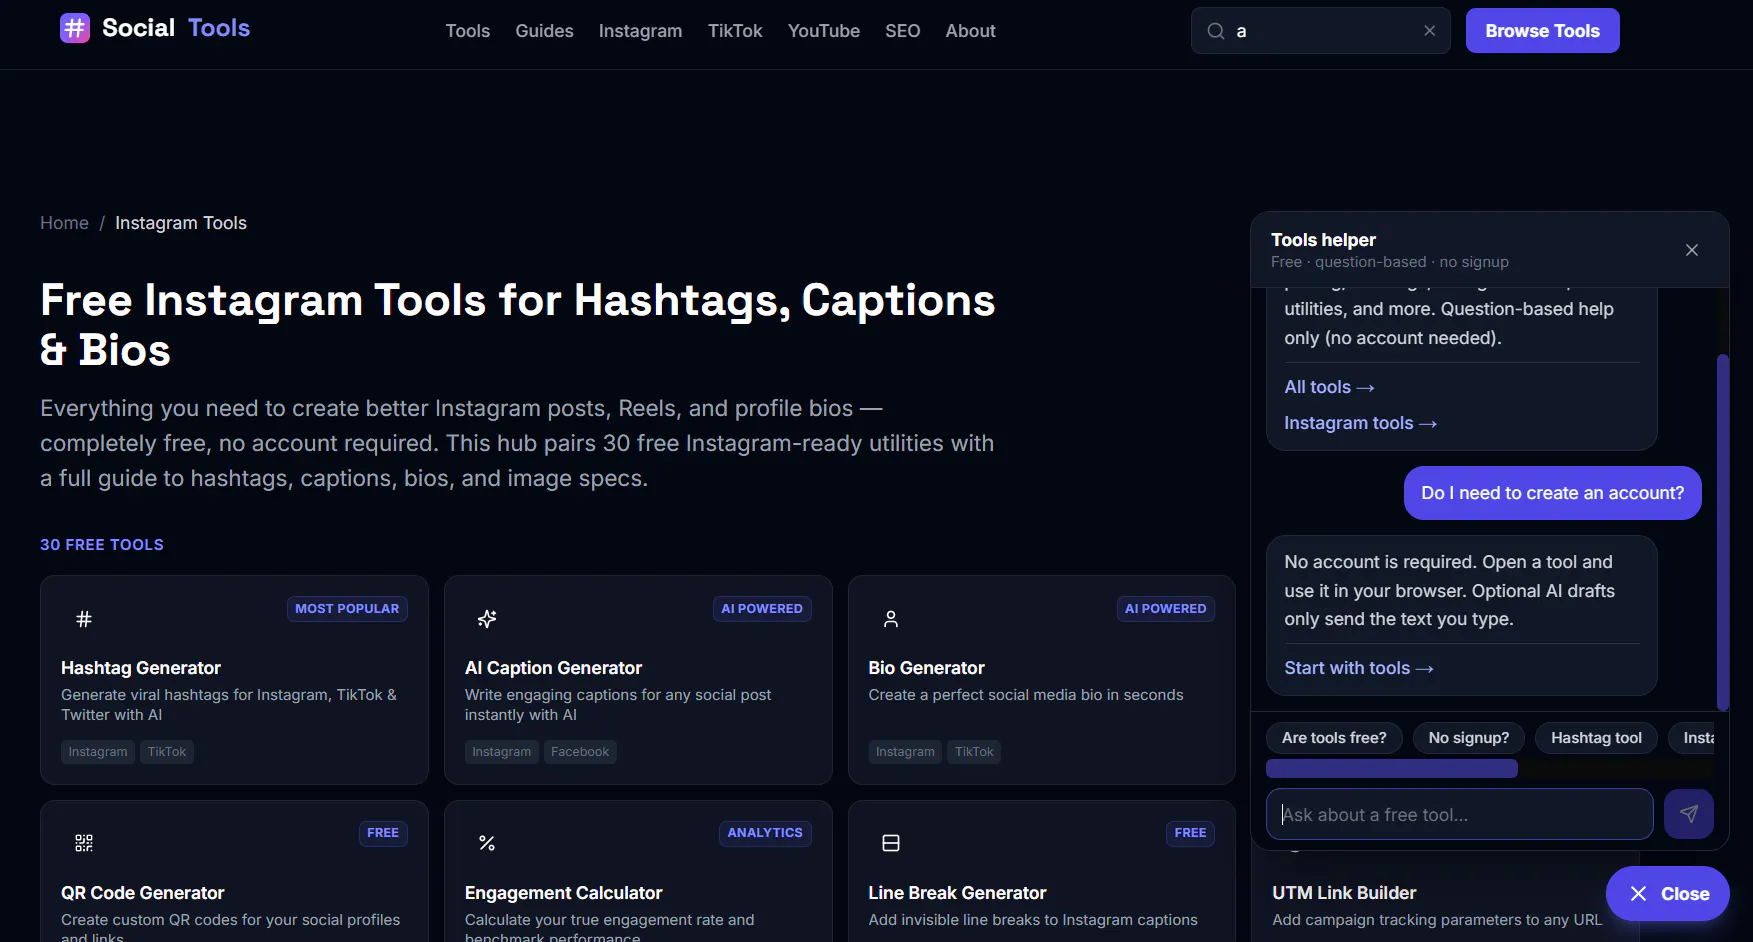Click the suggestion chips horizontal scrollbar
The width and height of the screenshot is (1753, 942).
[1392, 768]
